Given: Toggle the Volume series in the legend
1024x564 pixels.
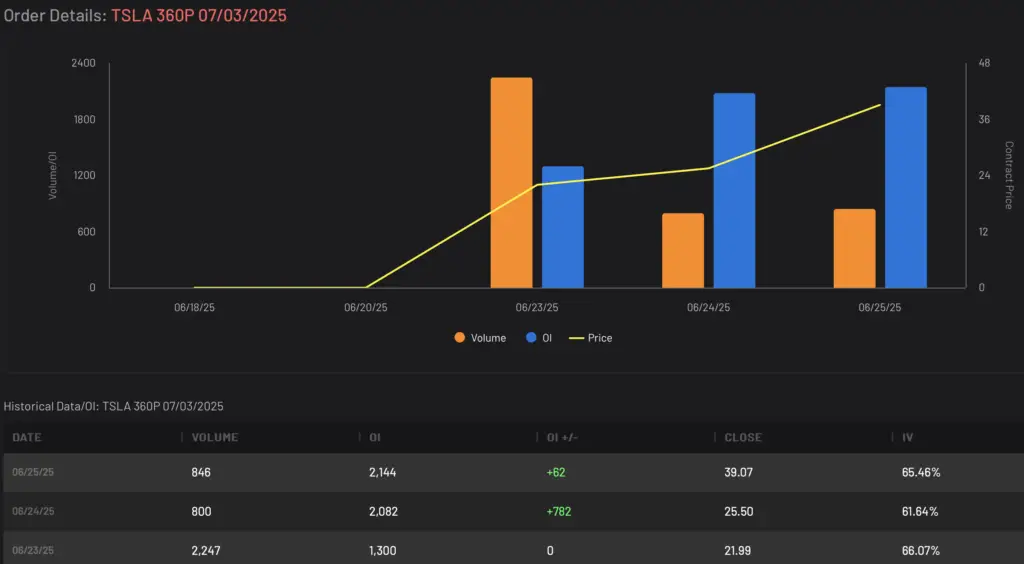Looking at the screenshot, I should [x=480, y=337].
